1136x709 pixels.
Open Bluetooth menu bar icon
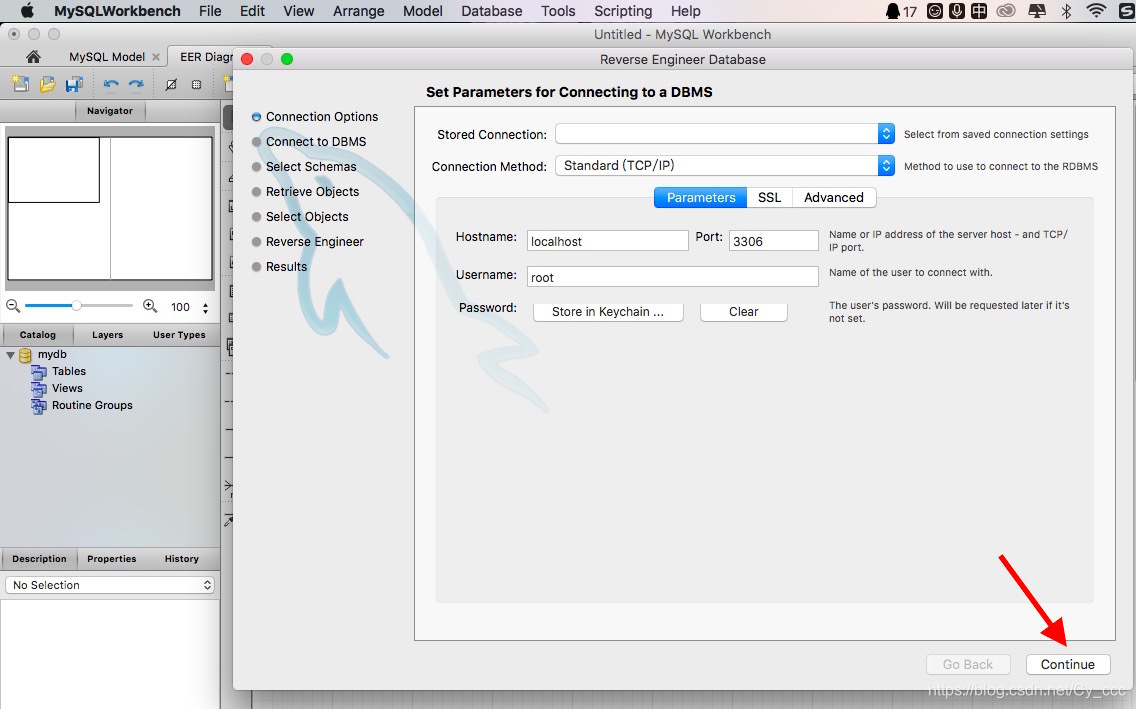[1066, 11]
